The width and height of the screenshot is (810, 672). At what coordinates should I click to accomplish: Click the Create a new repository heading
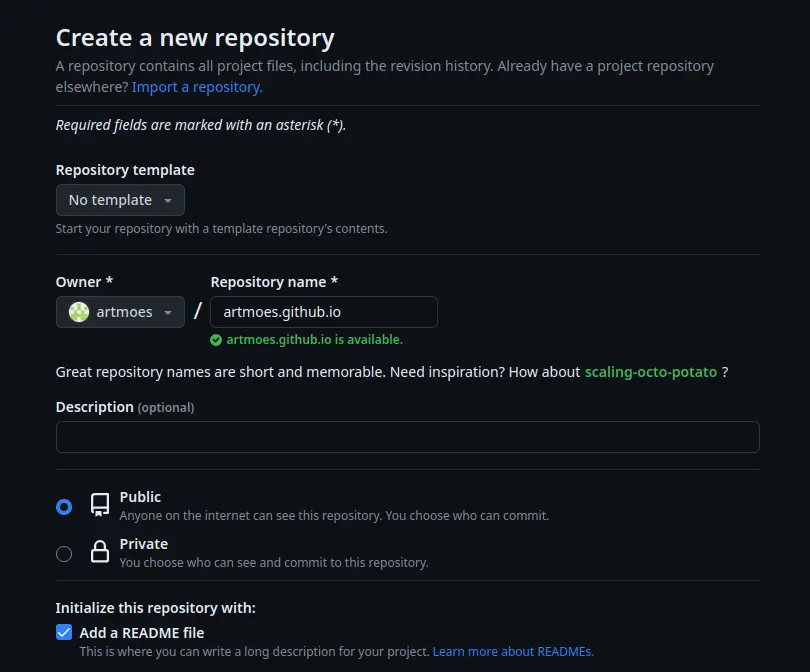click(x=195, y=38)
